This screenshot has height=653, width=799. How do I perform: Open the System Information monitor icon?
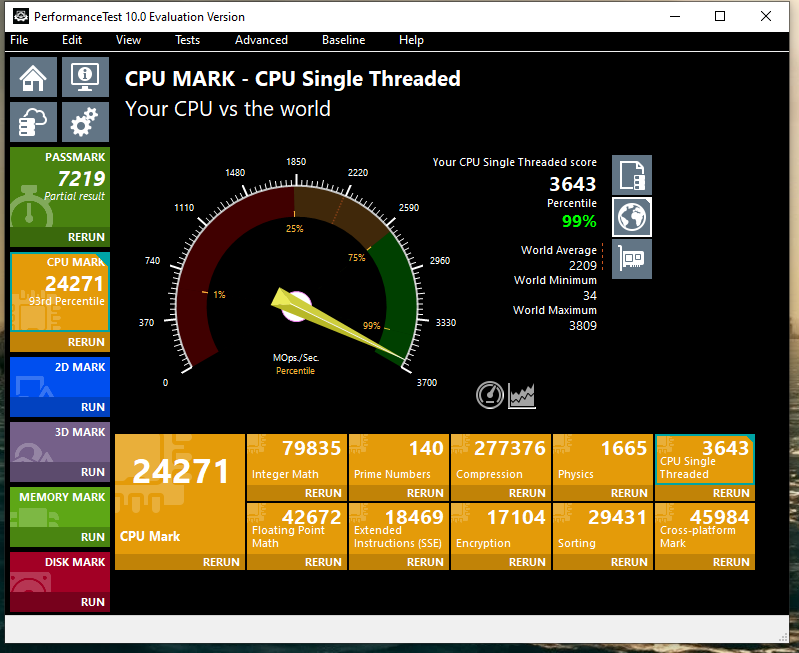(85, 77)
